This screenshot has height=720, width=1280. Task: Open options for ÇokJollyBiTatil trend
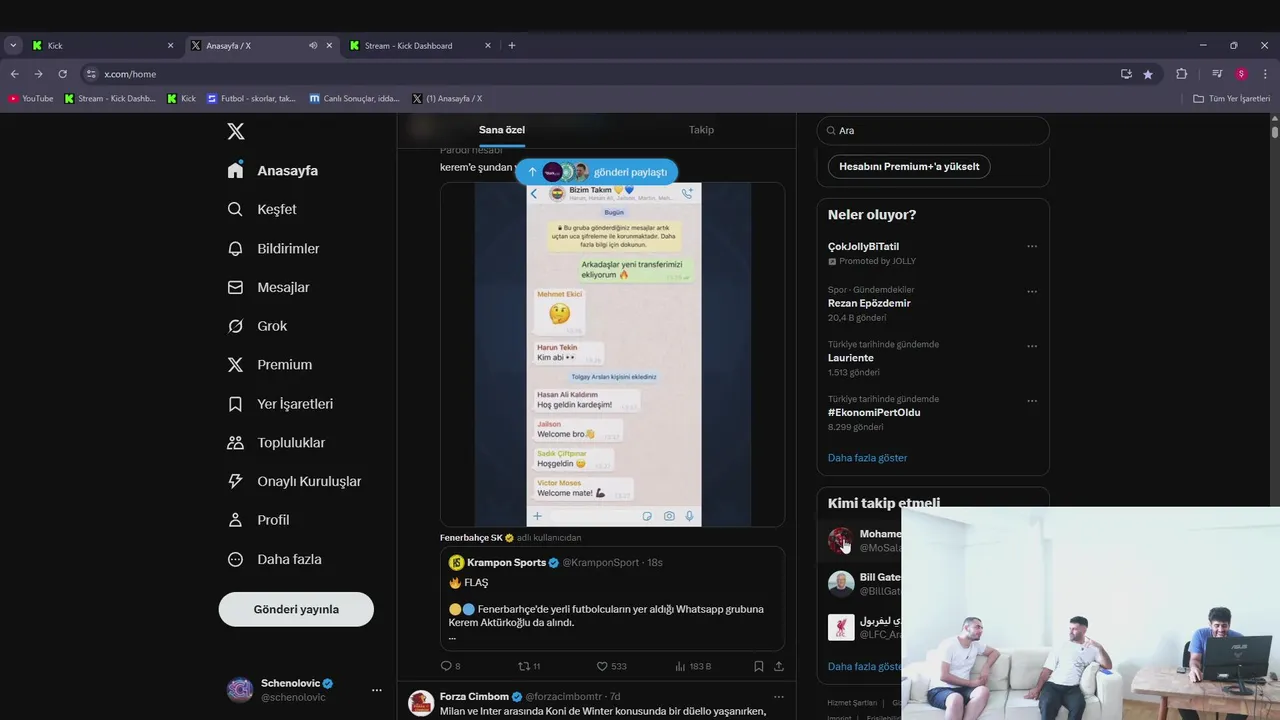[1032, 246]
